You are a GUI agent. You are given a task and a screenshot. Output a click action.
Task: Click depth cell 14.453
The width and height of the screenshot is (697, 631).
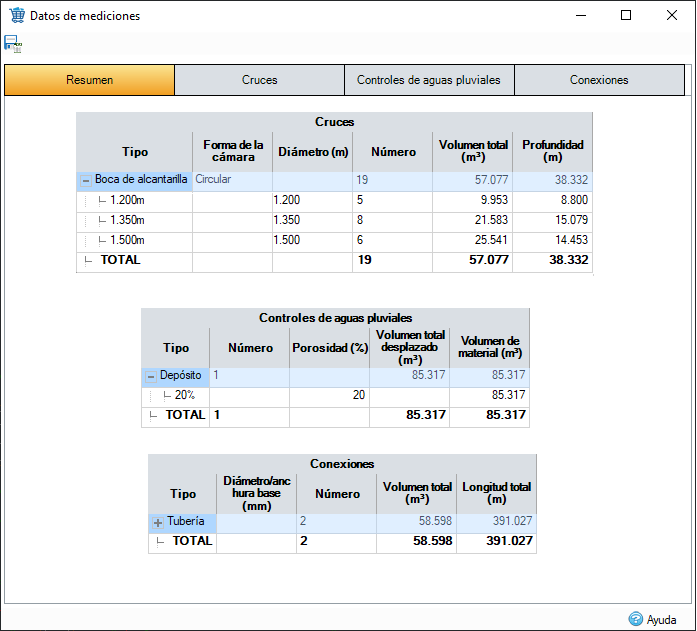click(553, 241)
